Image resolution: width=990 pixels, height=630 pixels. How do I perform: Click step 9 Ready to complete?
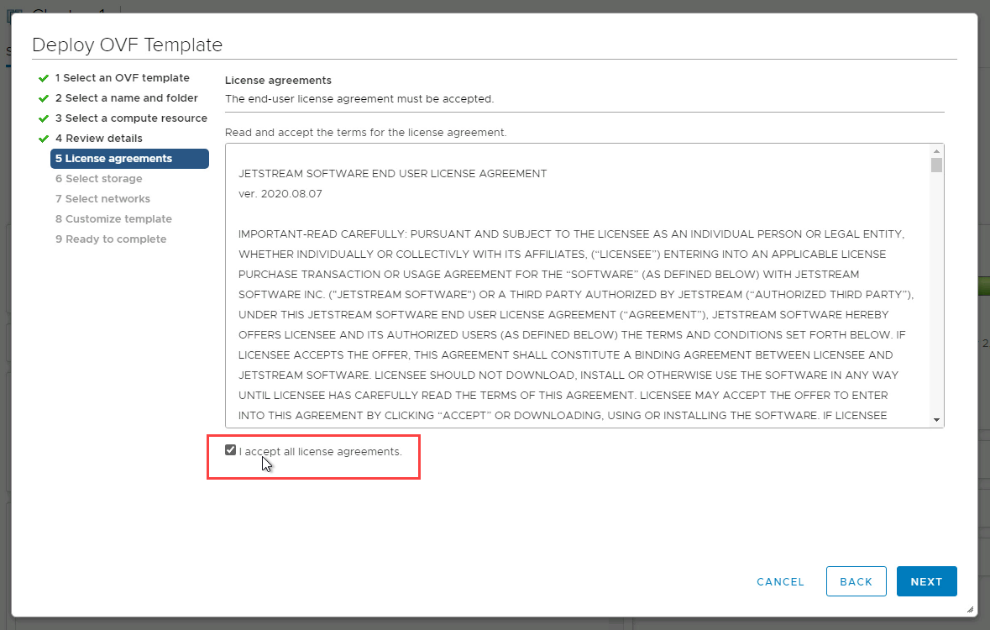[x=110, y=239]
